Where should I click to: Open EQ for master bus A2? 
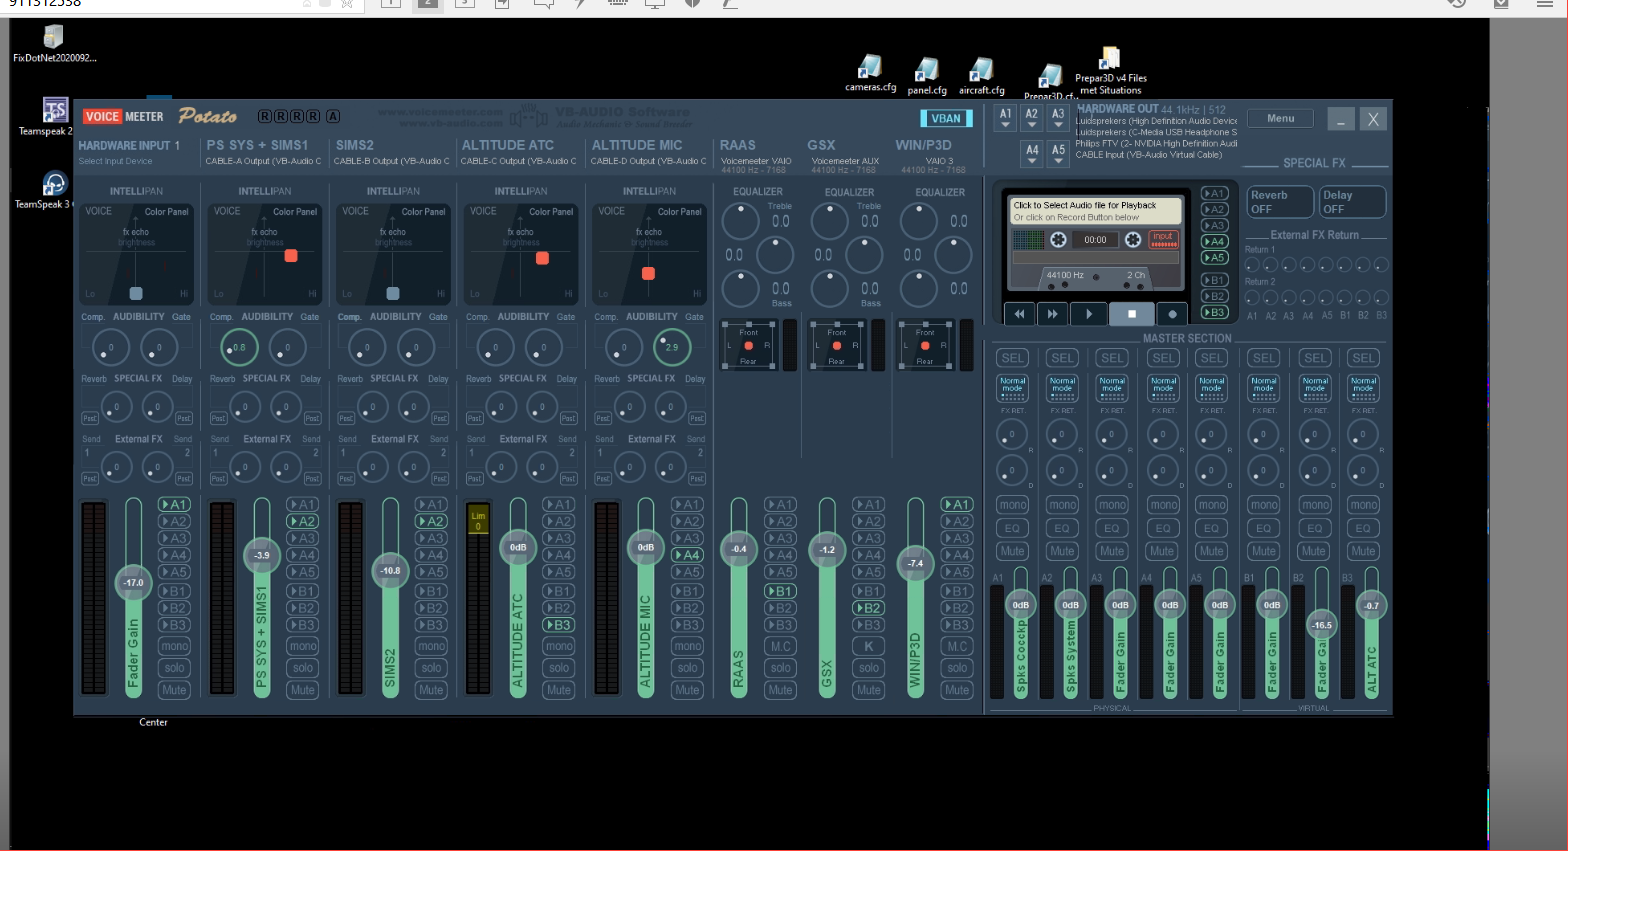point(1062,528)
